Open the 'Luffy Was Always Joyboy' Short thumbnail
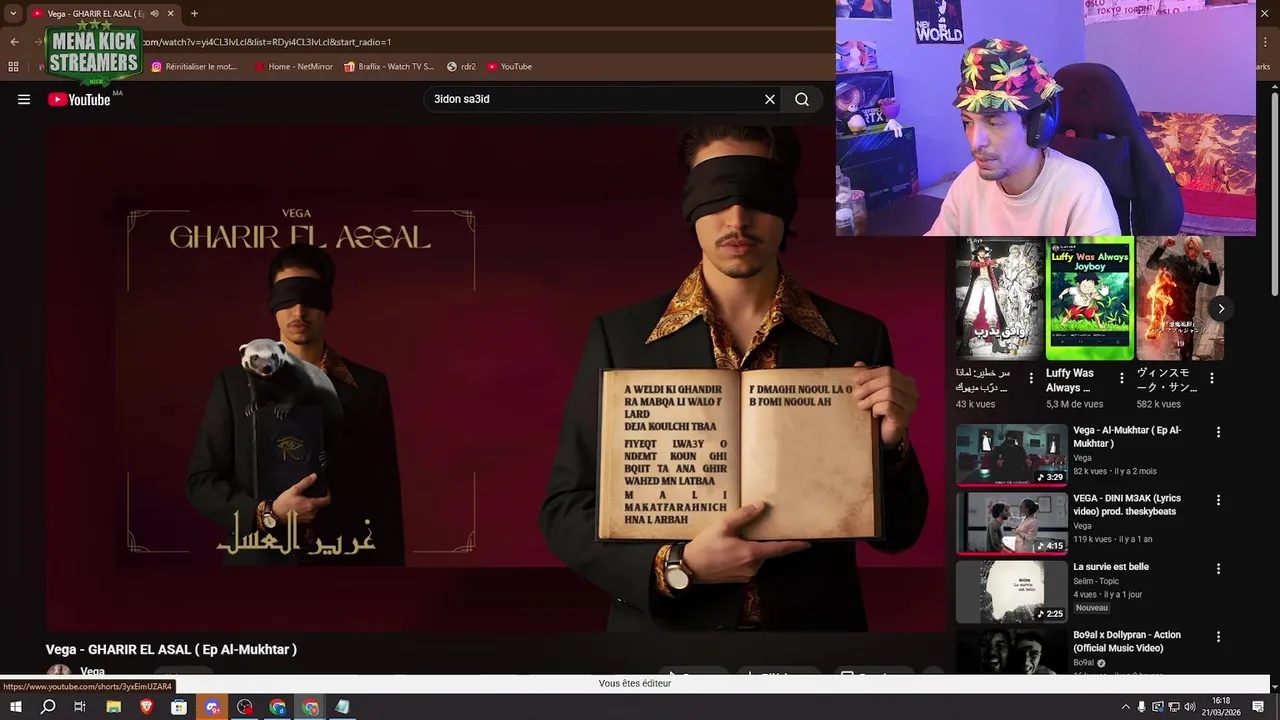Image resolution: width=1280 pixels, height=720 pixels. pyautogui.click(x=1090, y=298)
